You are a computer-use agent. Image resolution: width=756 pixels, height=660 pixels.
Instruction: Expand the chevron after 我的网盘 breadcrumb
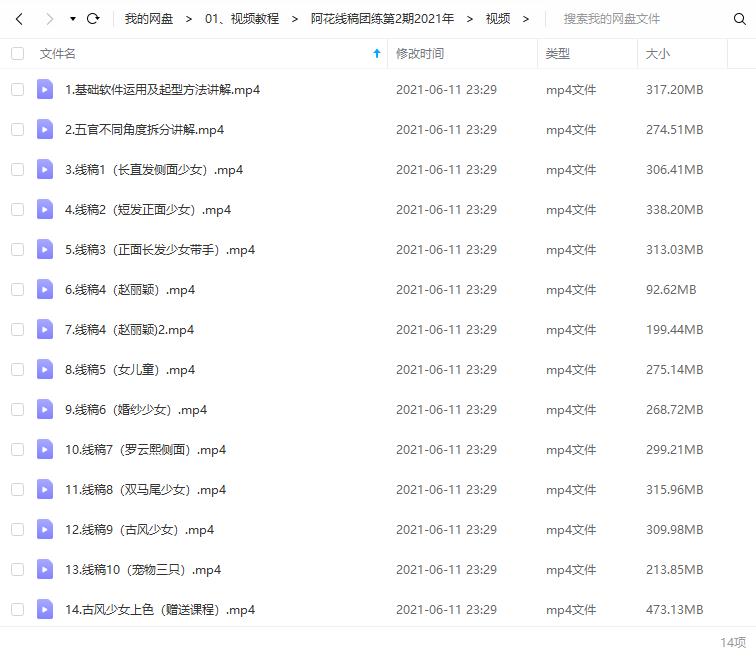pos(189,19)
